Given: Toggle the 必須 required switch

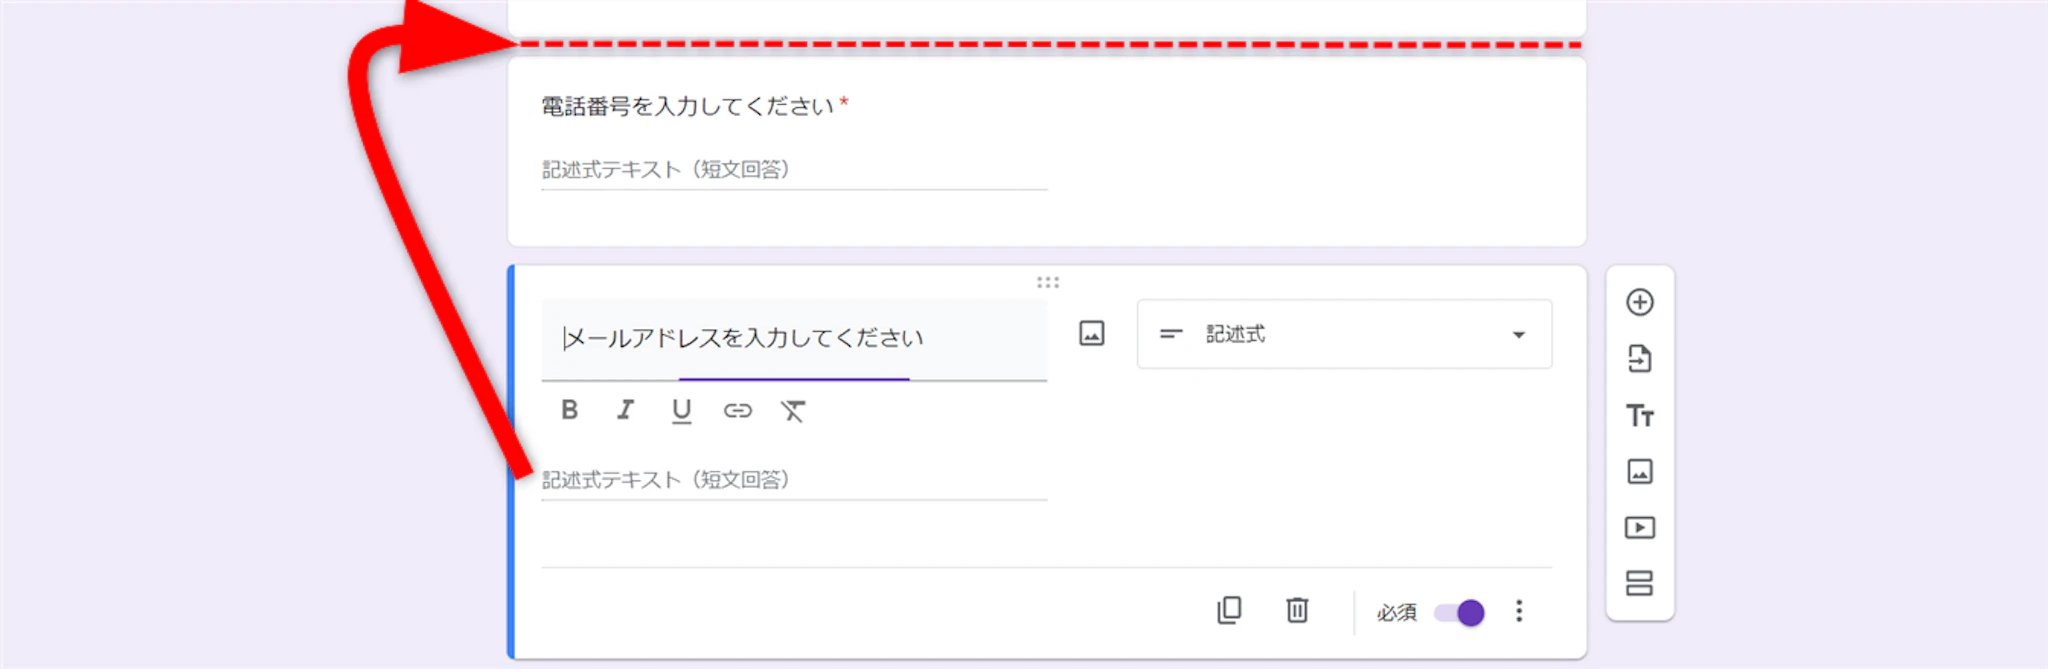Looking at the screenshot, I should (1459, 612).
